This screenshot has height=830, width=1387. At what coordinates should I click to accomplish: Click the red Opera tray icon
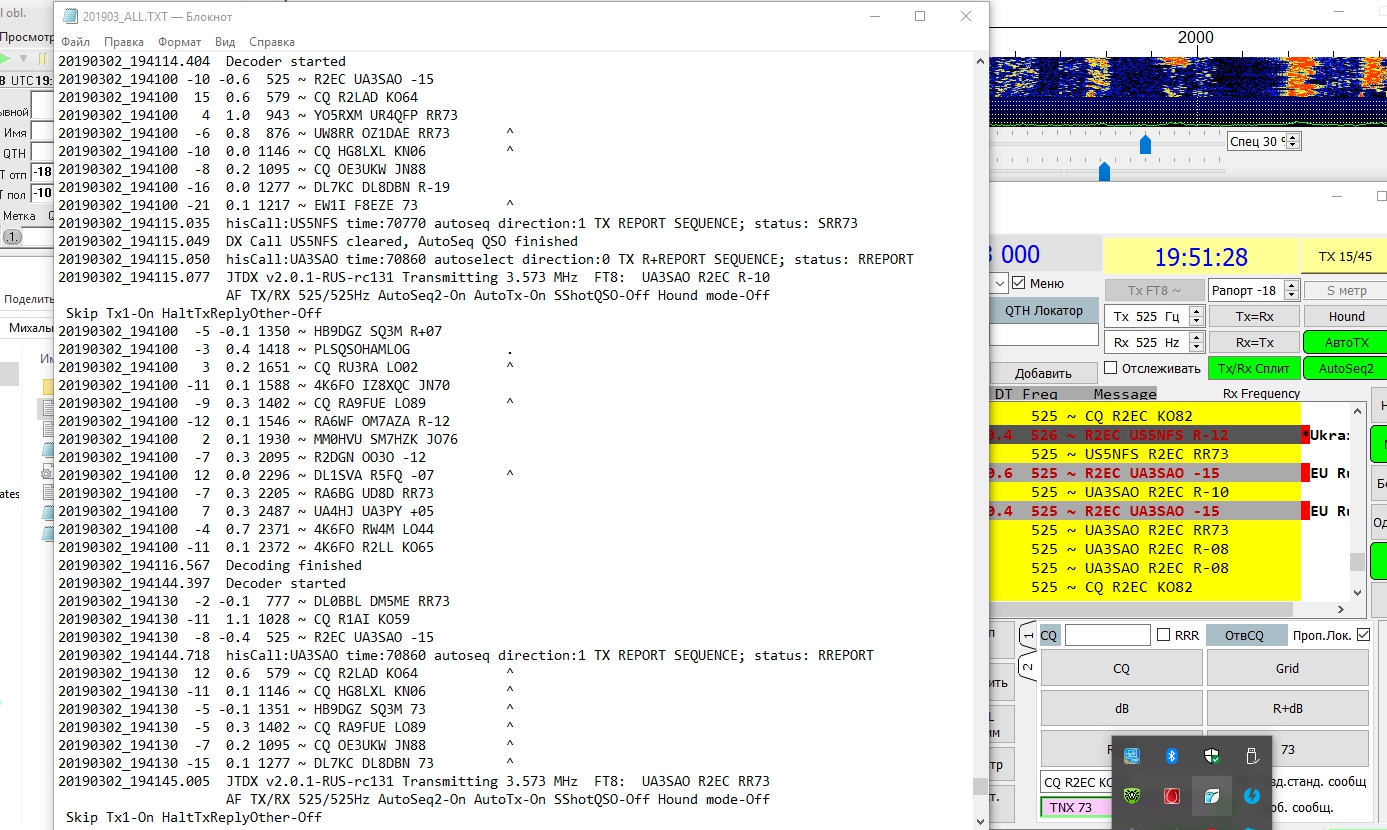1171,796
